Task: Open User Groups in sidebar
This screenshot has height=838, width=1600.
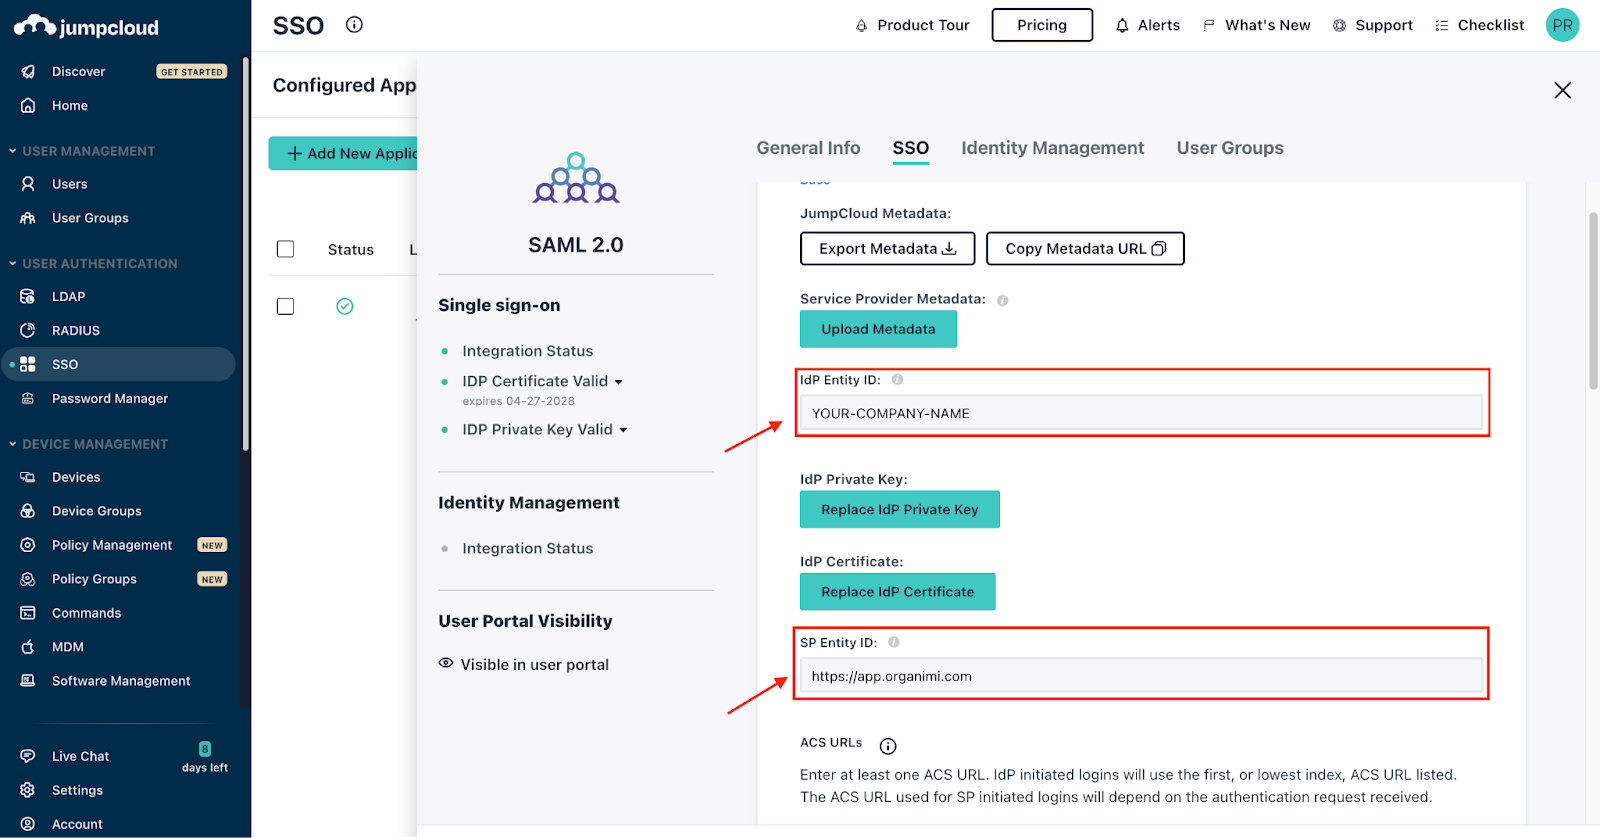Action: pyautogui.click(x=90, y=218)
